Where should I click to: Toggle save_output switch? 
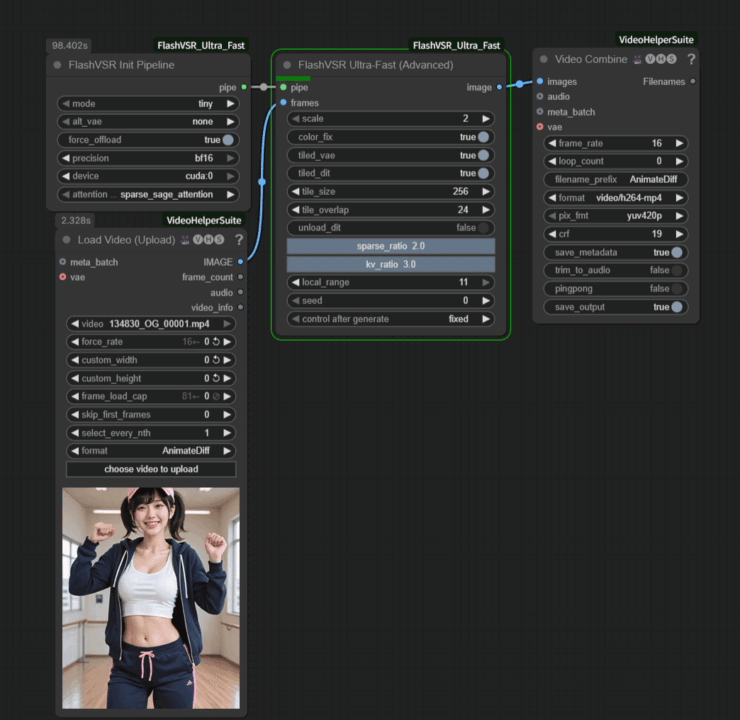click(677, 307)
